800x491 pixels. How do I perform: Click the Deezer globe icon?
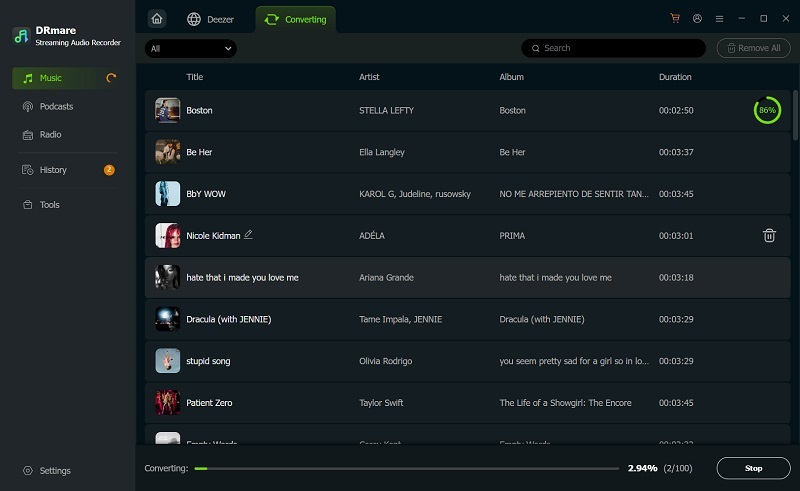[194, 19]
